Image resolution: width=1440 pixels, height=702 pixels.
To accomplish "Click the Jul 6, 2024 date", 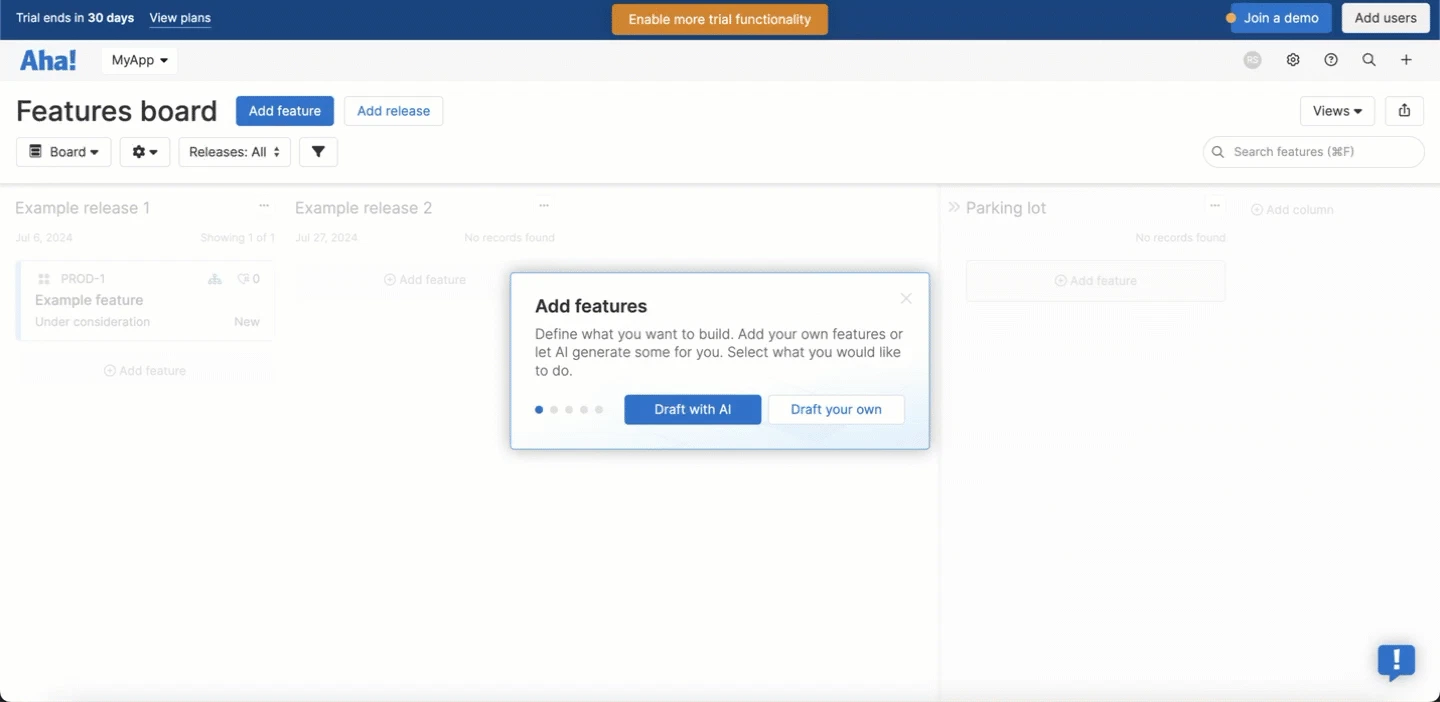I will click(44, 238).
